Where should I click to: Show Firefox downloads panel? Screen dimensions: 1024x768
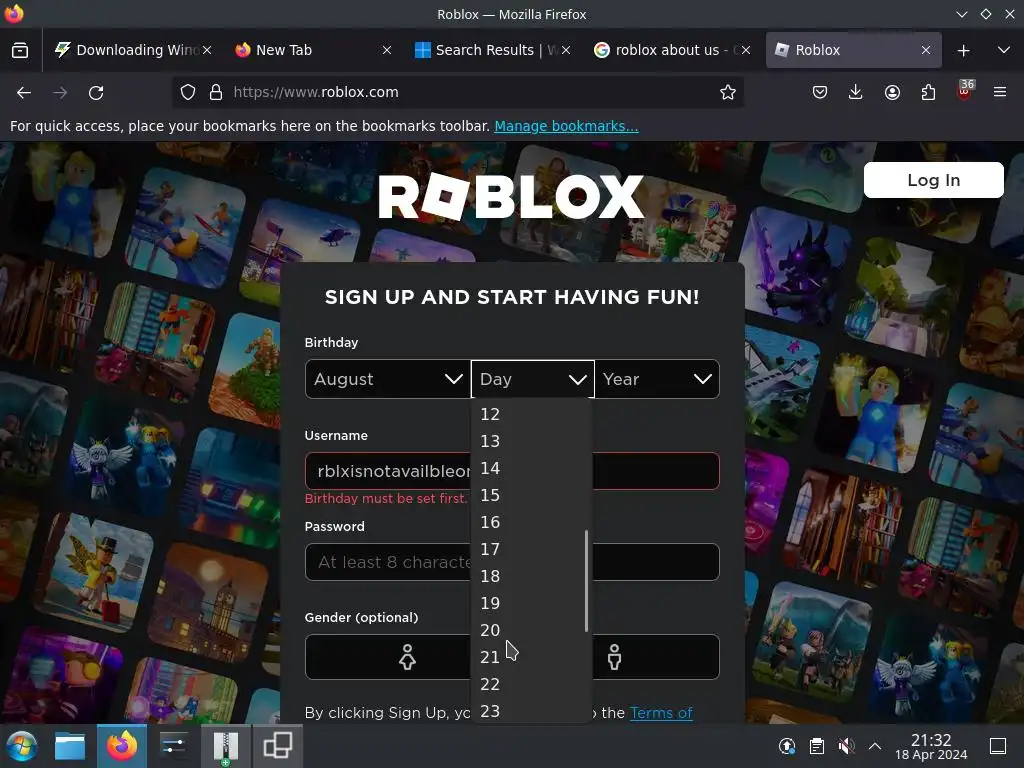[856, 92]
